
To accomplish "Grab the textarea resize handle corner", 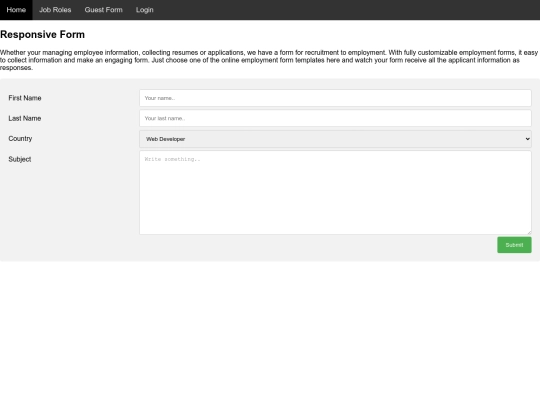I will click(x=529, y=232).
